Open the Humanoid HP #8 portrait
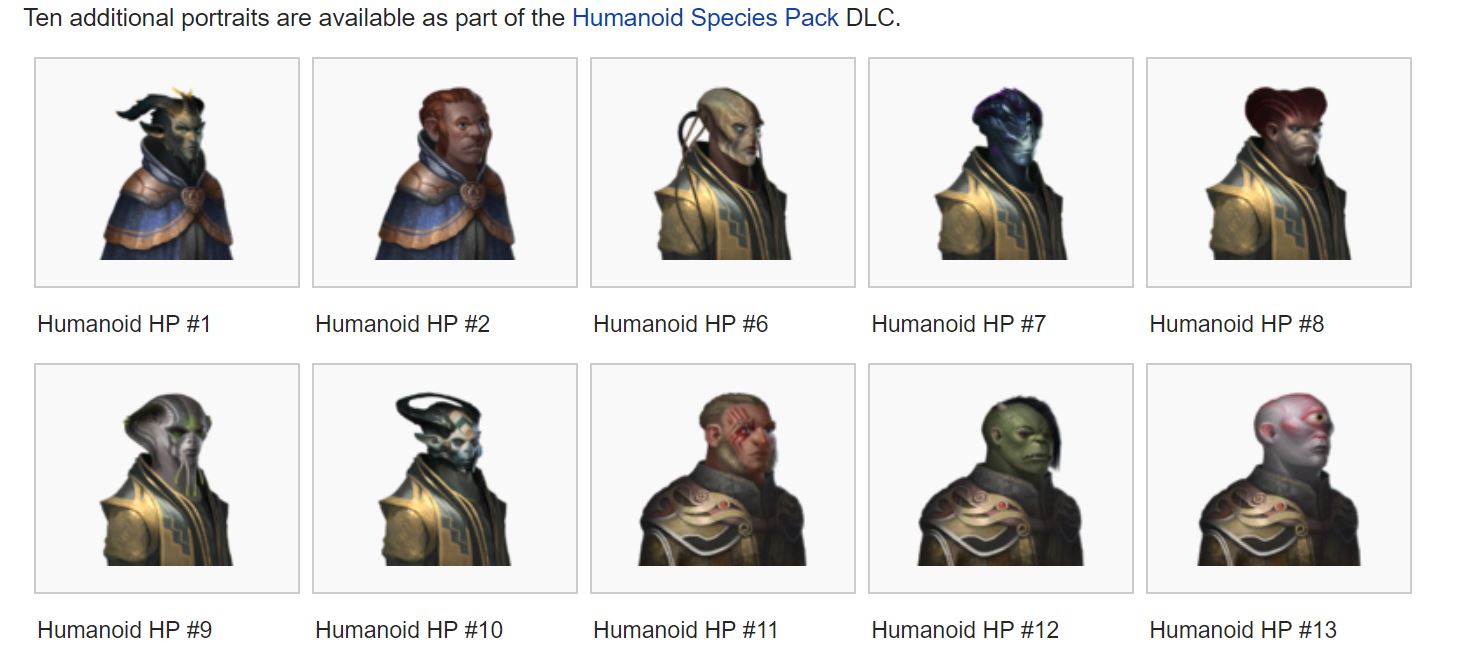Screen dimensions: 1458x659 (1279, 172)
